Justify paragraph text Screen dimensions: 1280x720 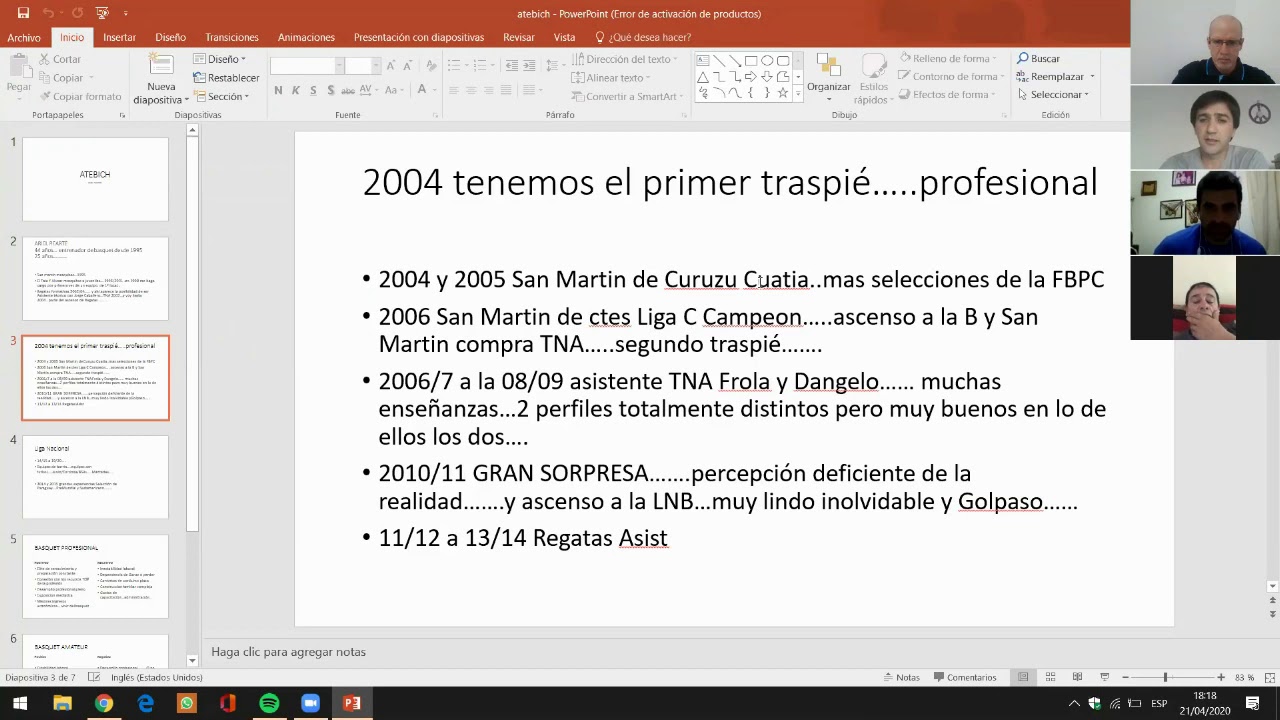pos(506,90)
